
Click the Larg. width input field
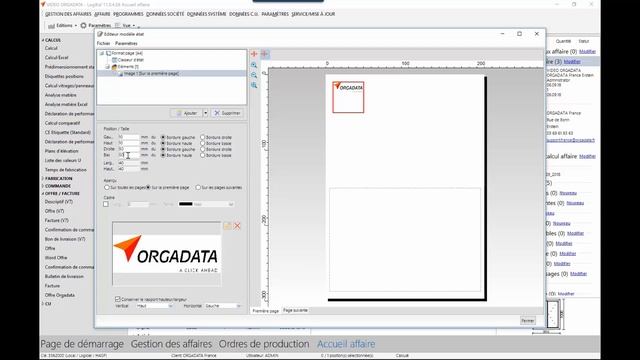[129, 163]
